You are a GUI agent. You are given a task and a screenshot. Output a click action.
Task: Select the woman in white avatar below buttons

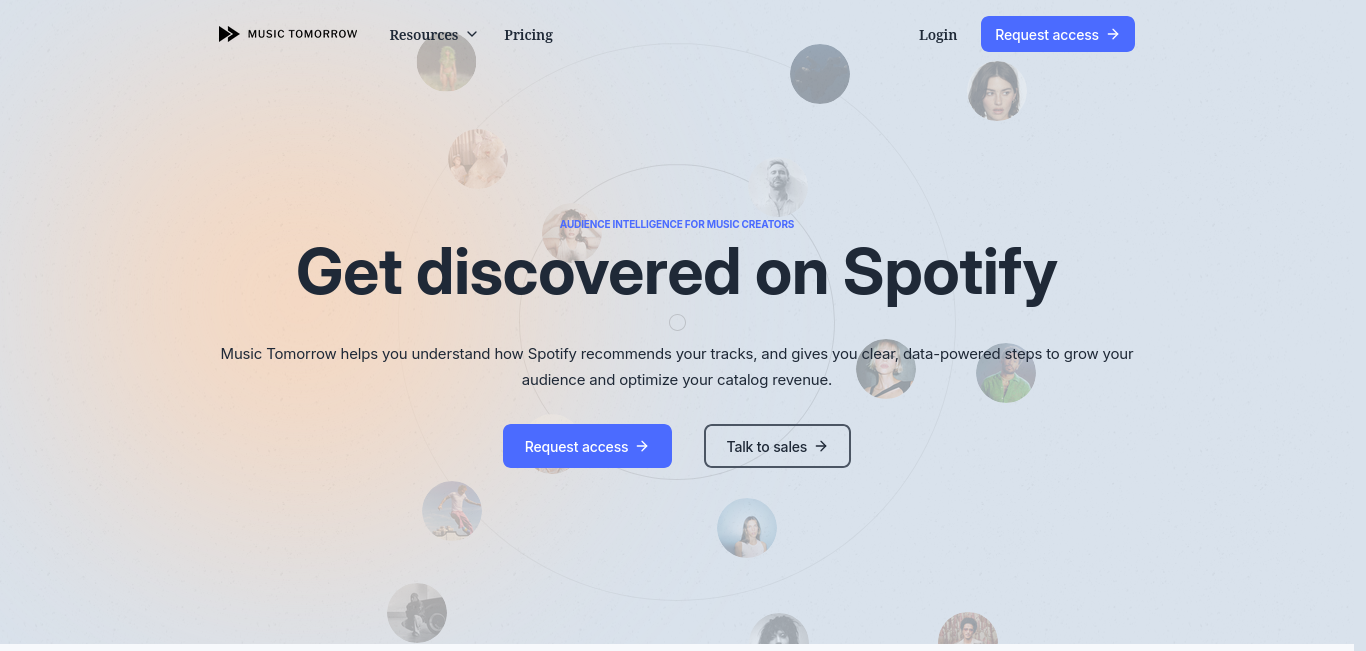tap(747, 528)
